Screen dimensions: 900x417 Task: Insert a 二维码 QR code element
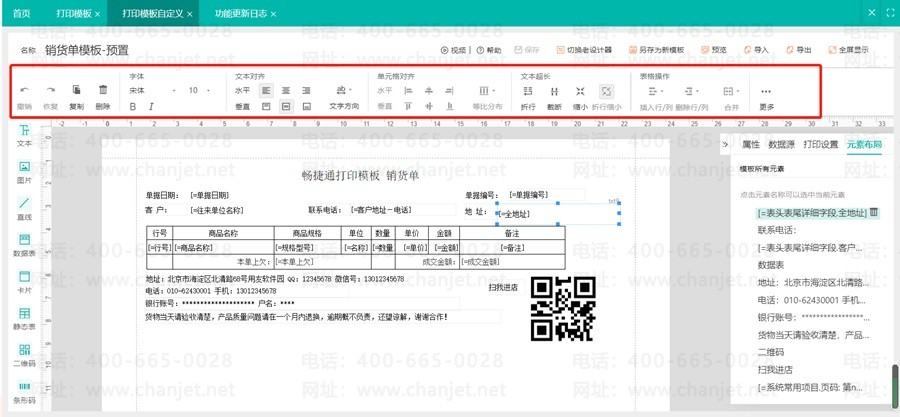click(25, 356)
